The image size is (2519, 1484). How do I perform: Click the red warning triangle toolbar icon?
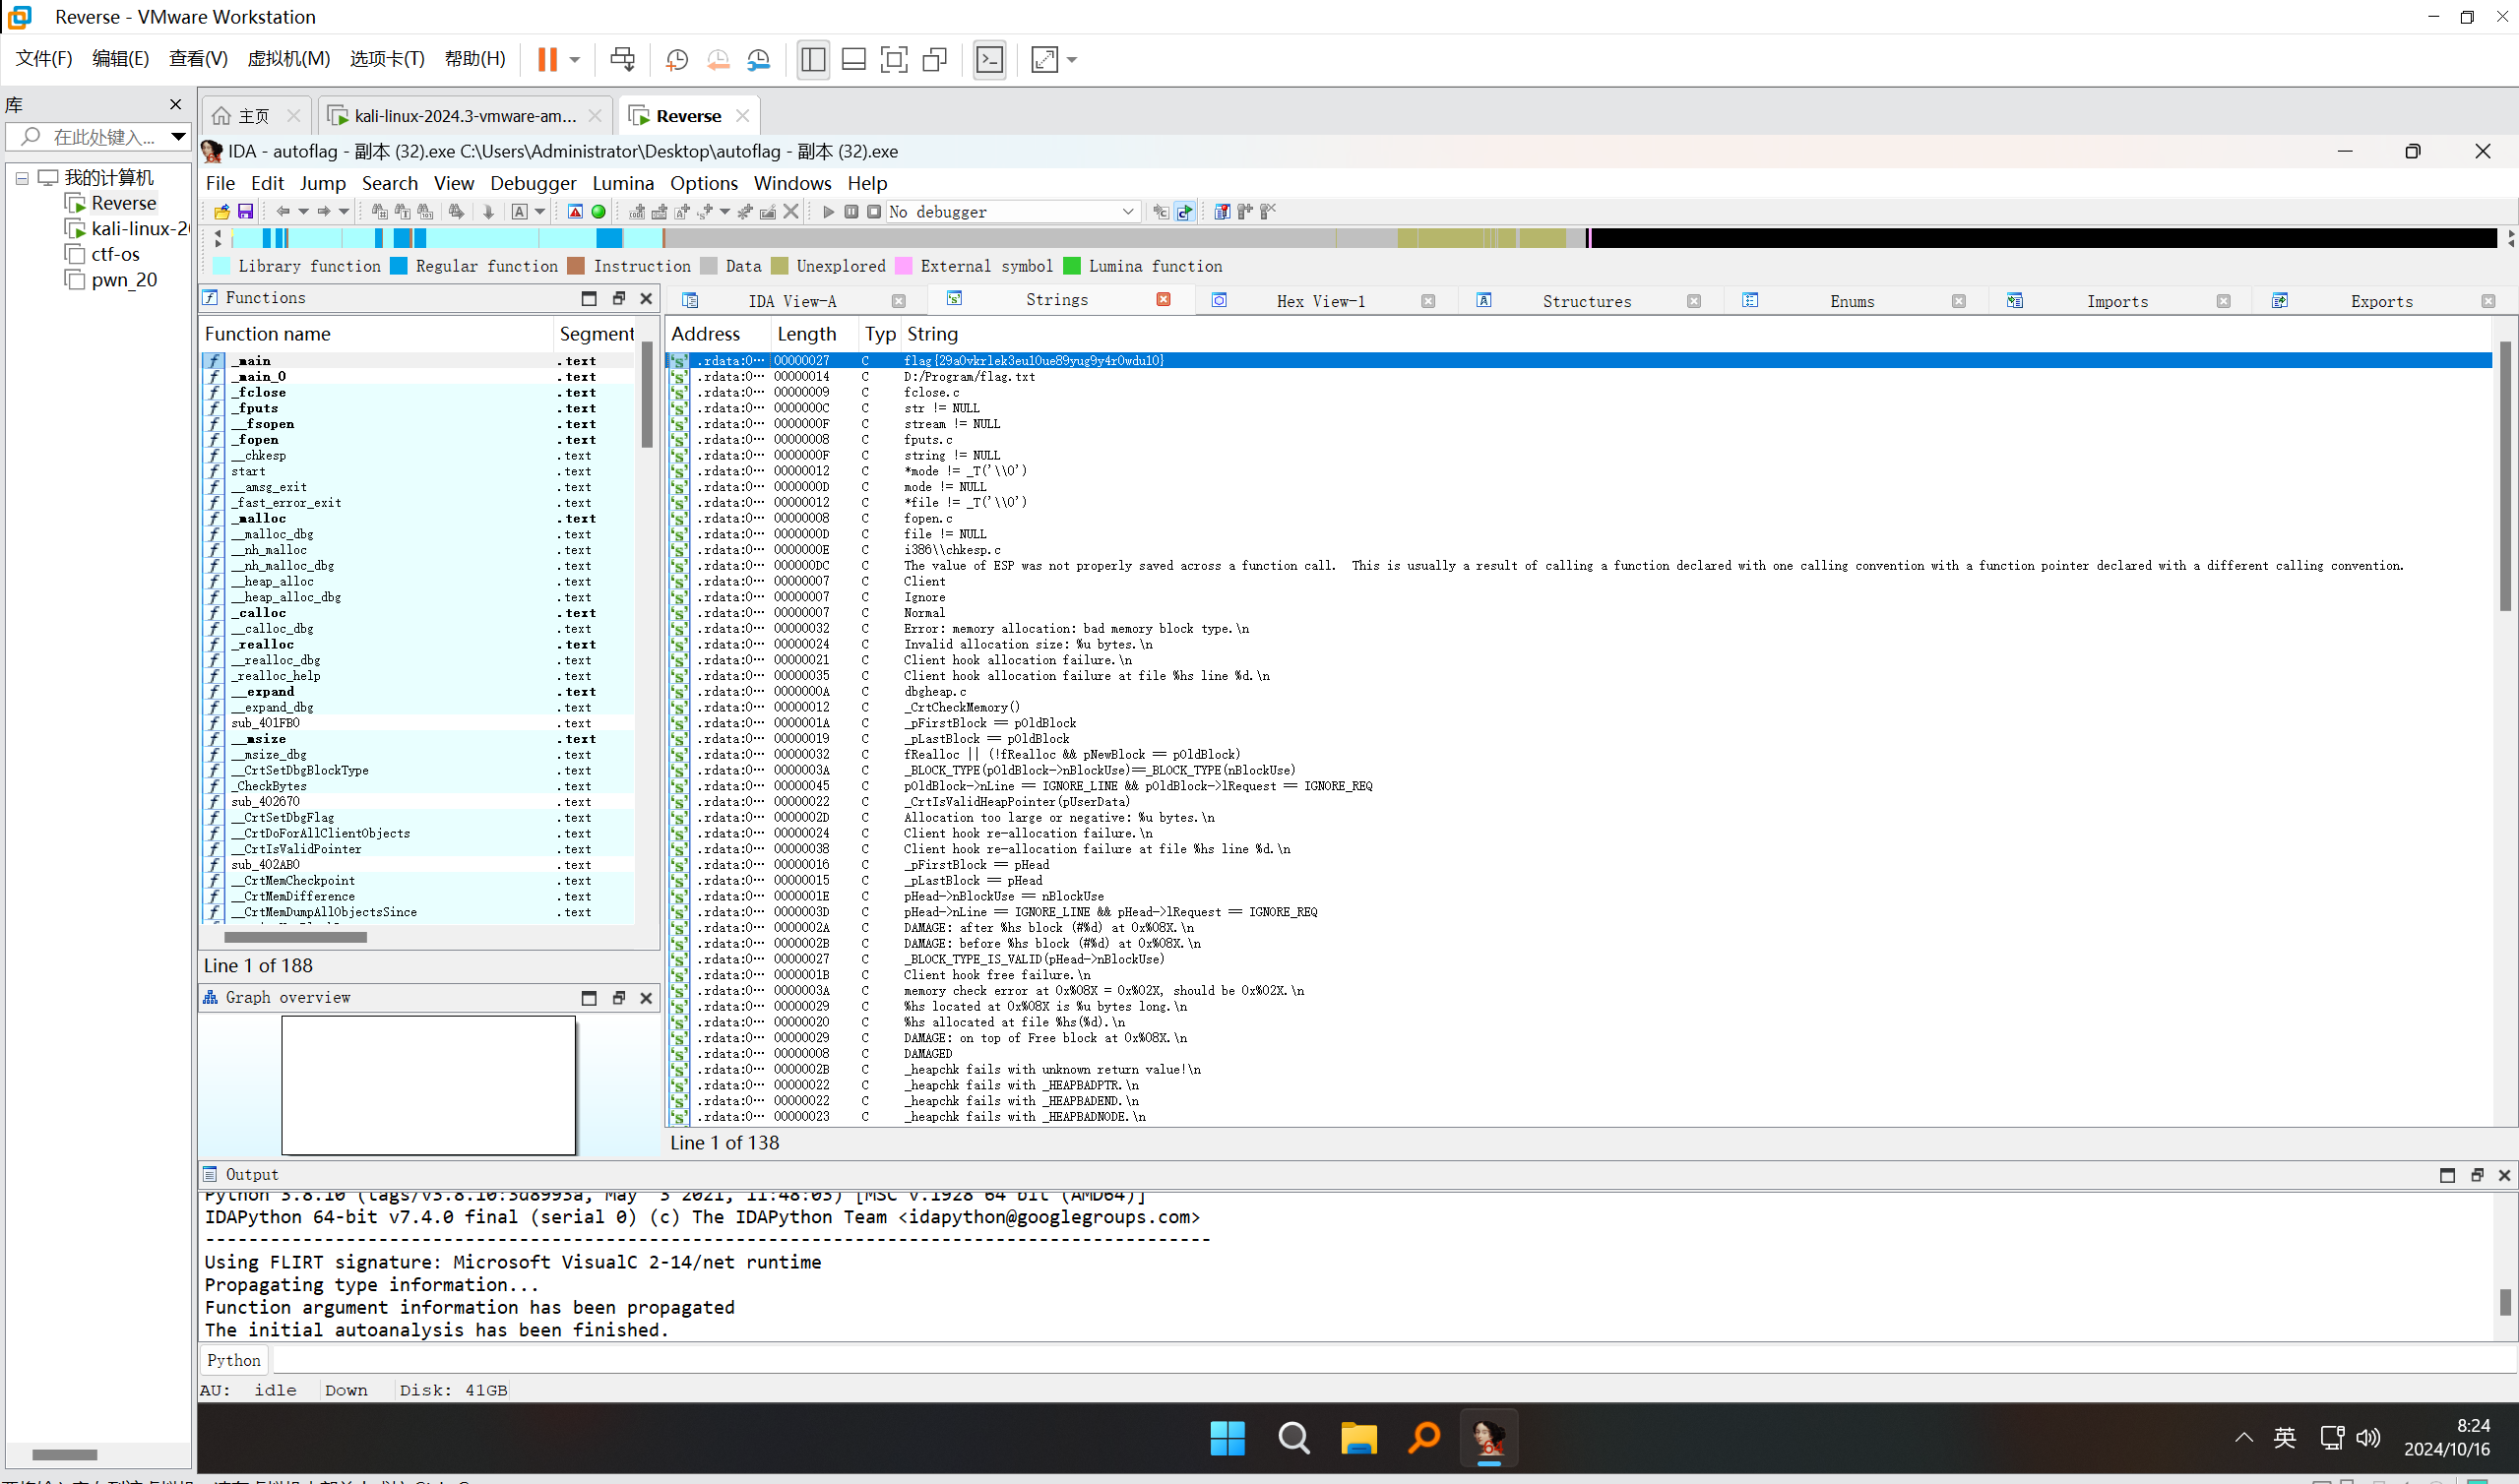pyautogui.click(x=575, y=211)
